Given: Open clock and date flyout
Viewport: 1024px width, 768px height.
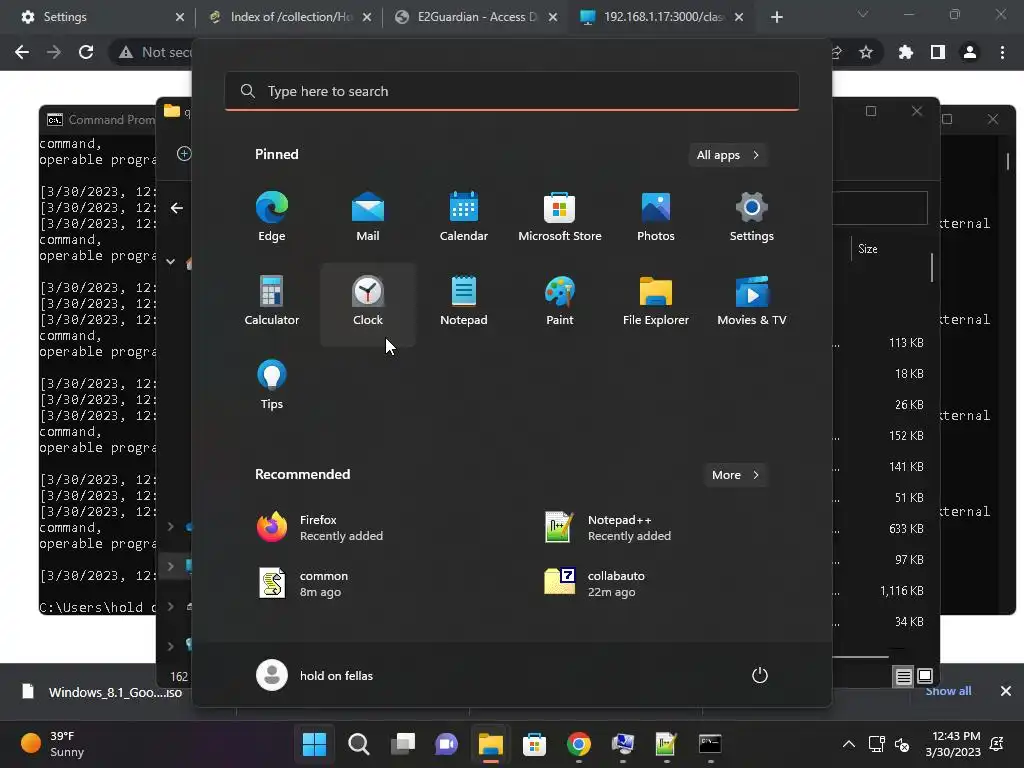Looking at the screenshot, I should [x=953, y=744].
